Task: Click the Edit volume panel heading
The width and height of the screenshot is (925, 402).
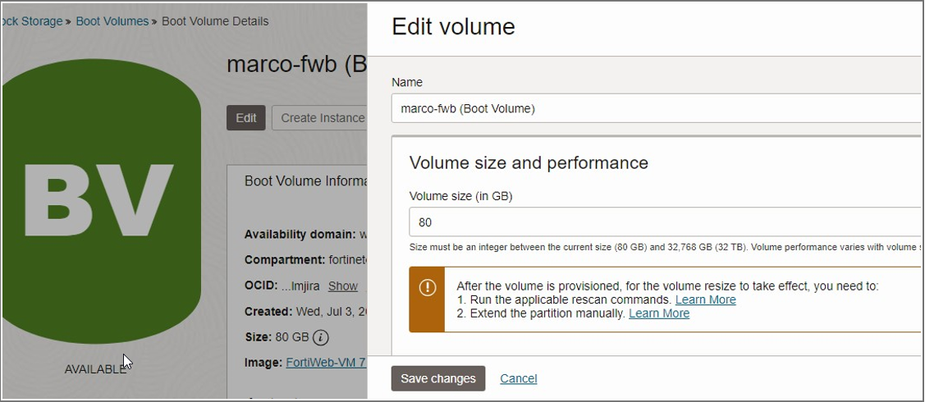Action: click(x=453, y=27)
